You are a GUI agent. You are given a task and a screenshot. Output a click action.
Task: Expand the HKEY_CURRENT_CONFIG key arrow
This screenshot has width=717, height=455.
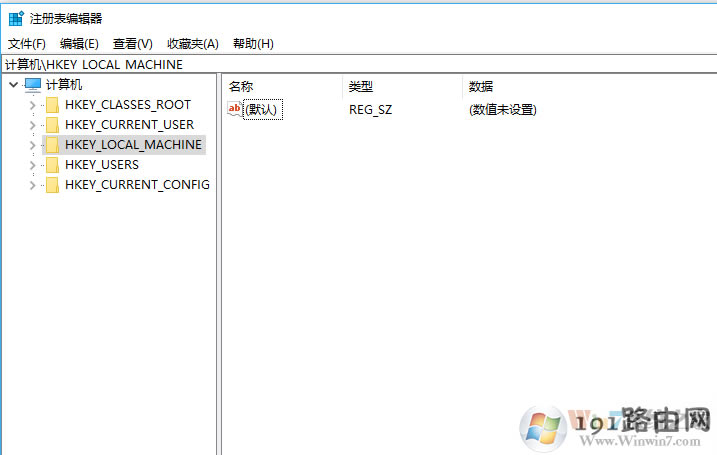coord(32,185)
